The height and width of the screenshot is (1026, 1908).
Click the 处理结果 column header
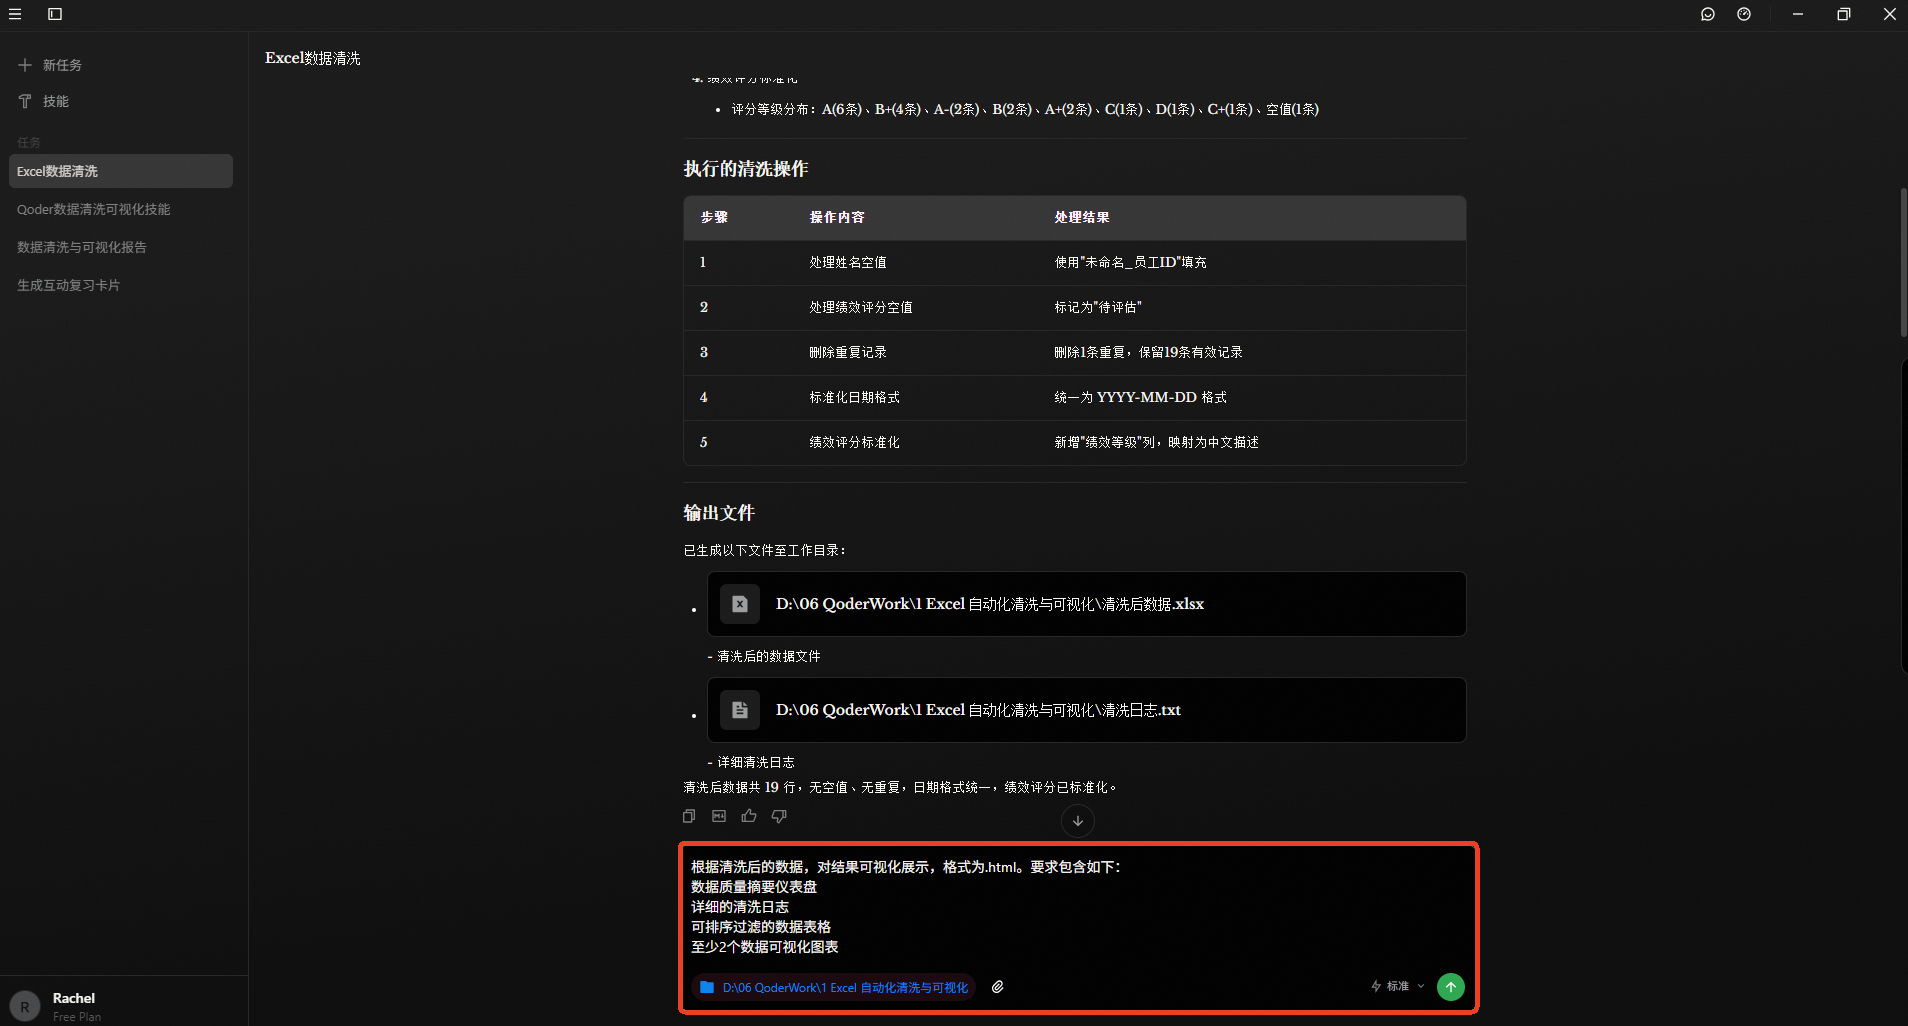point(1082,217)
